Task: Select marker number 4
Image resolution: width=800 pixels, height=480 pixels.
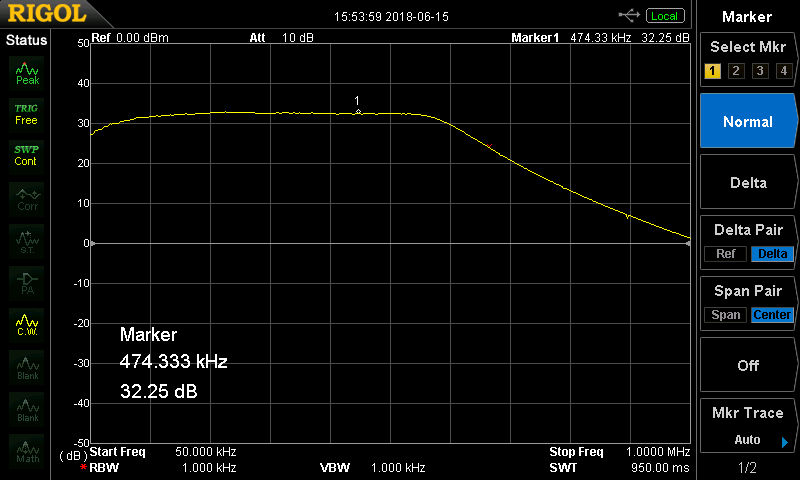Action: click(784, 71)
